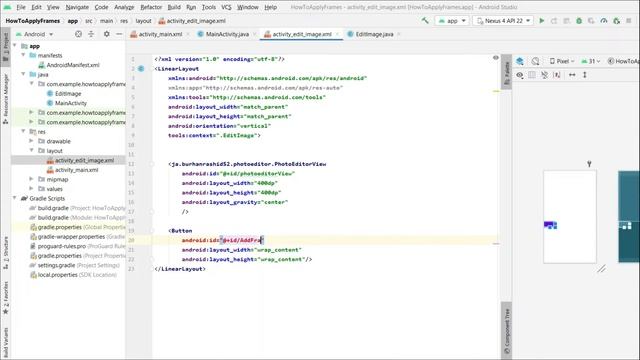Toggle the autoconnect magnet icon
This screenshot has height=360, width=640.
tap(544, 75)
